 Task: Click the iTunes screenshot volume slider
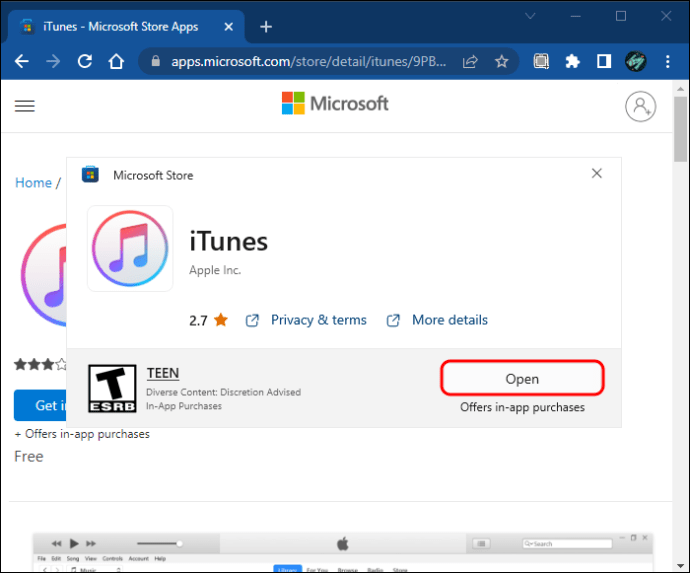point(159,544)
